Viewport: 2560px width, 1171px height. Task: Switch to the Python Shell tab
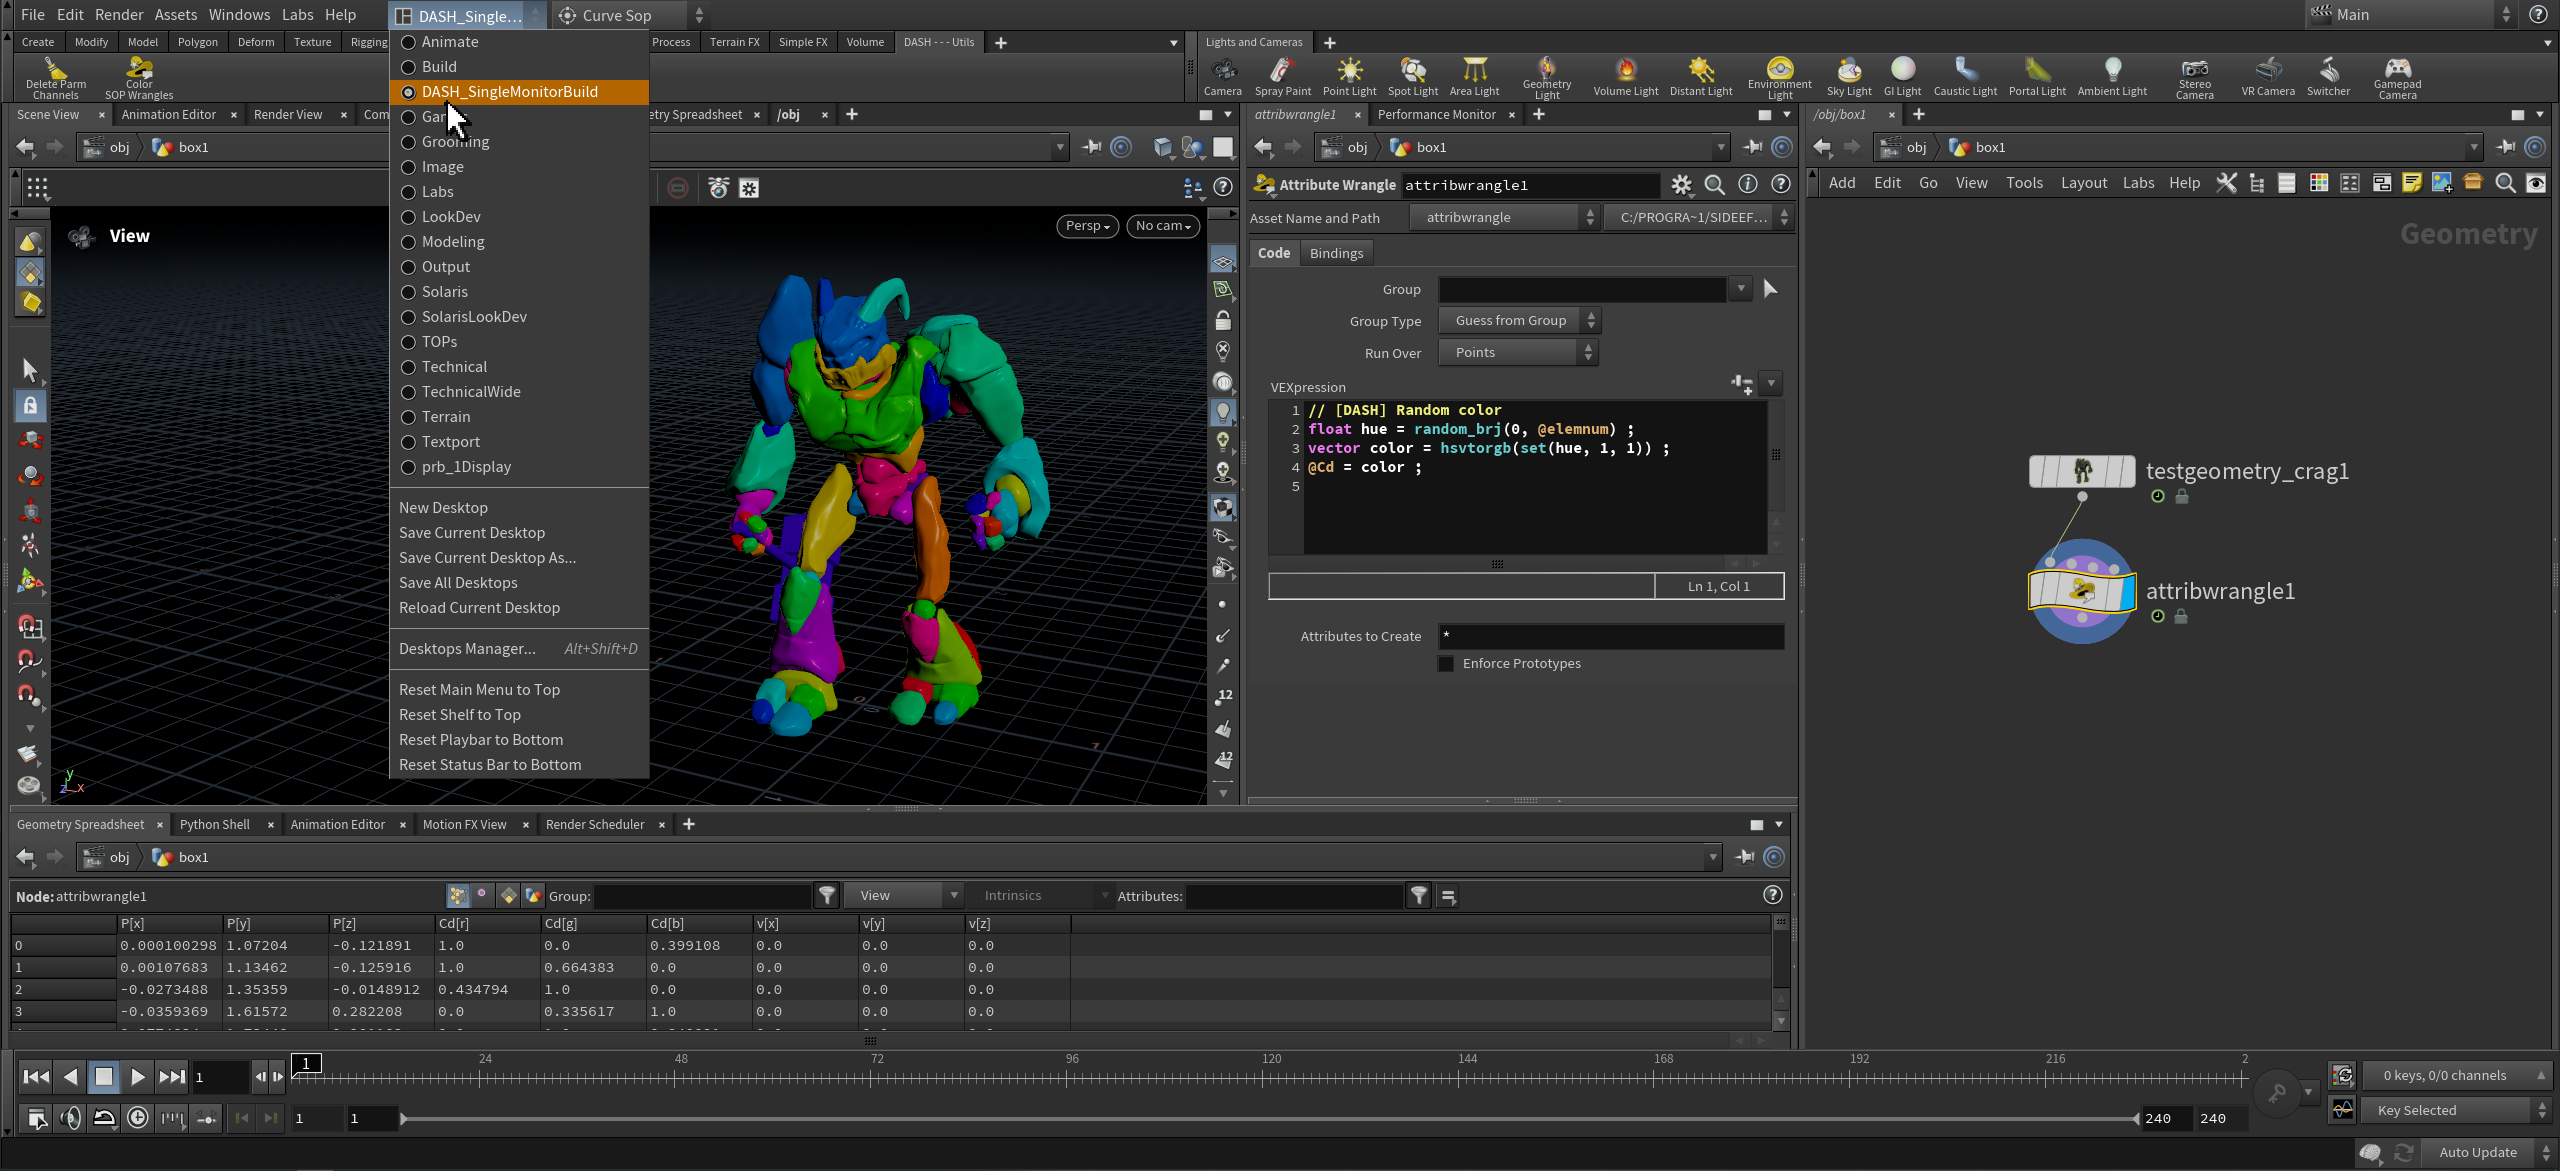pyautogui.click(x=215, y=825)
